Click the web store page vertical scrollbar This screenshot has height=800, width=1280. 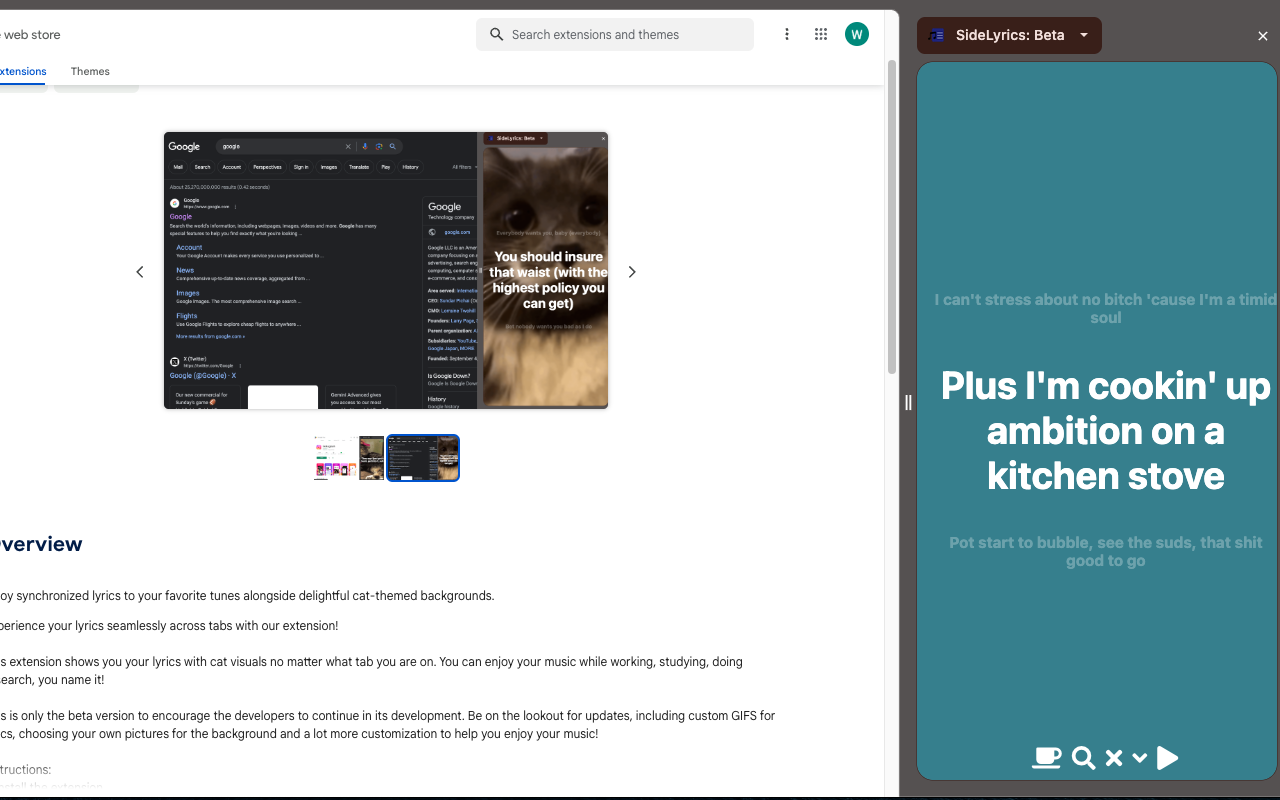click(x=891, y=217)
